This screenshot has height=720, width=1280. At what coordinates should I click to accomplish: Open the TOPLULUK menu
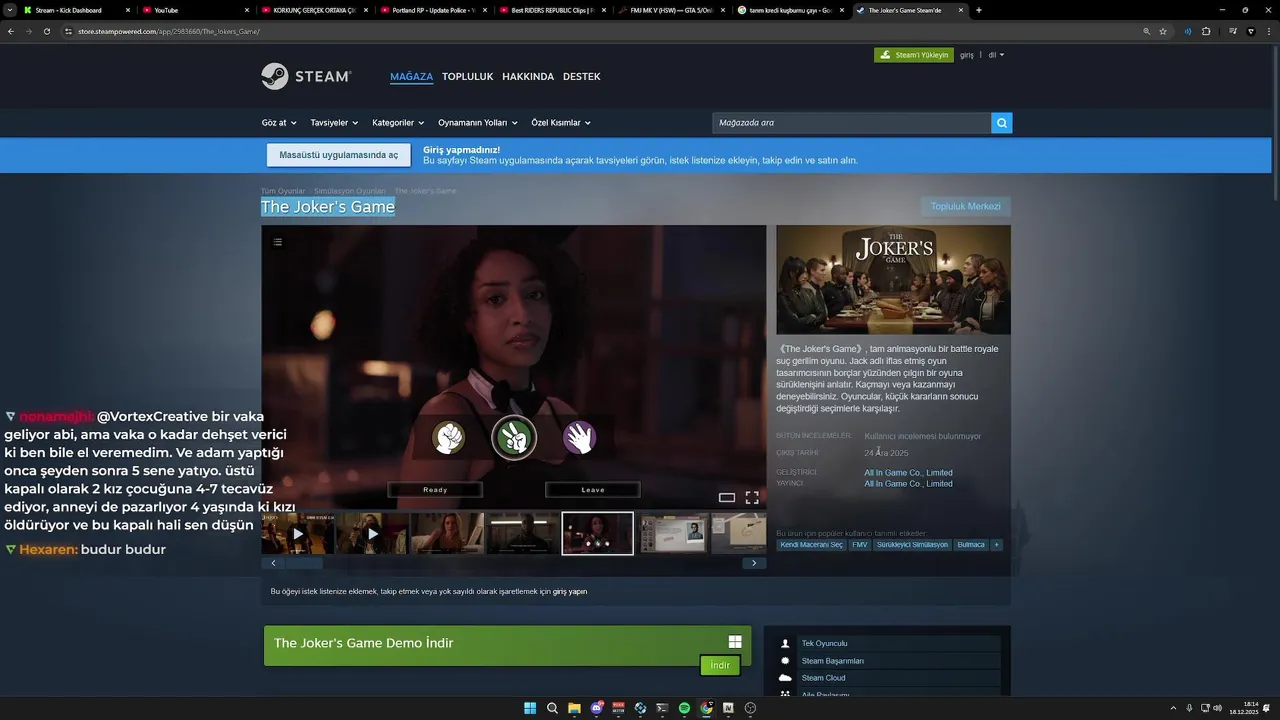(x=468, y=77)
